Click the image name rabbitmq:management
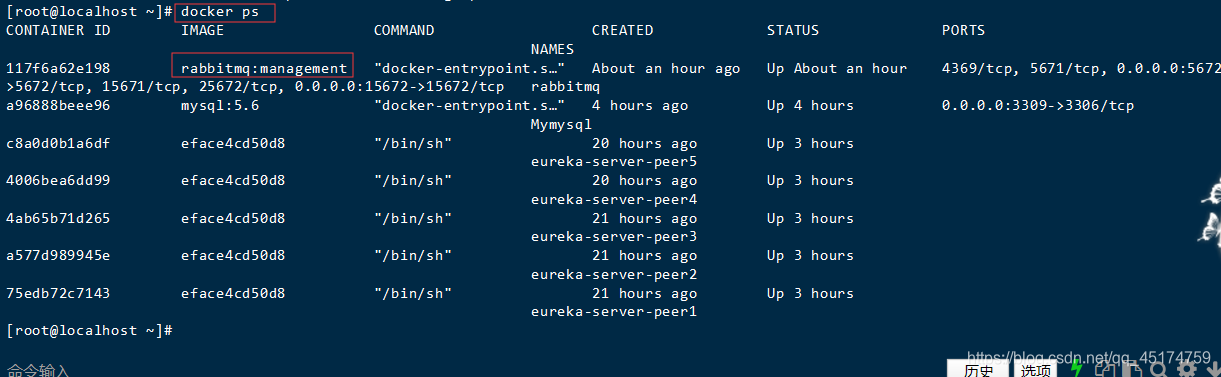Image resolution: width=1221 pixels, height=377 pixels. tap(263, 68)
